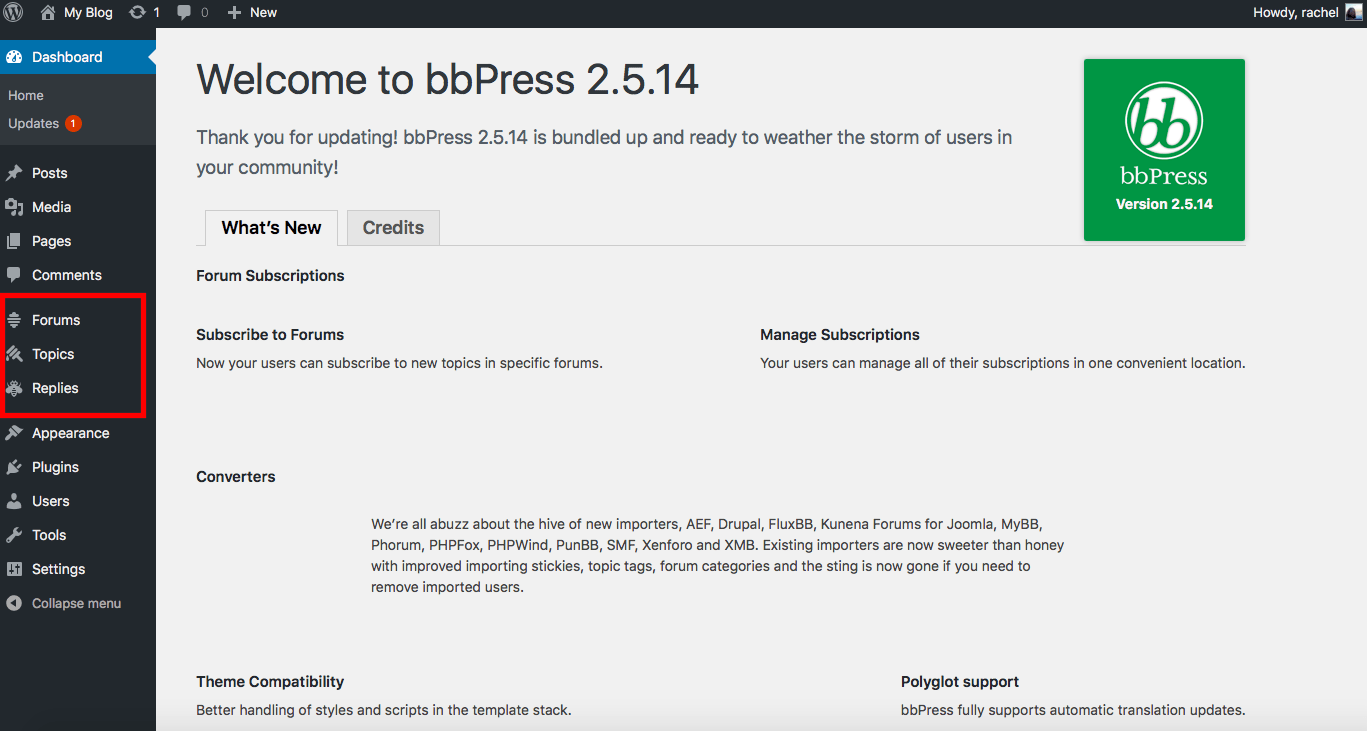Click the plus icon next to New

[234, 13]
